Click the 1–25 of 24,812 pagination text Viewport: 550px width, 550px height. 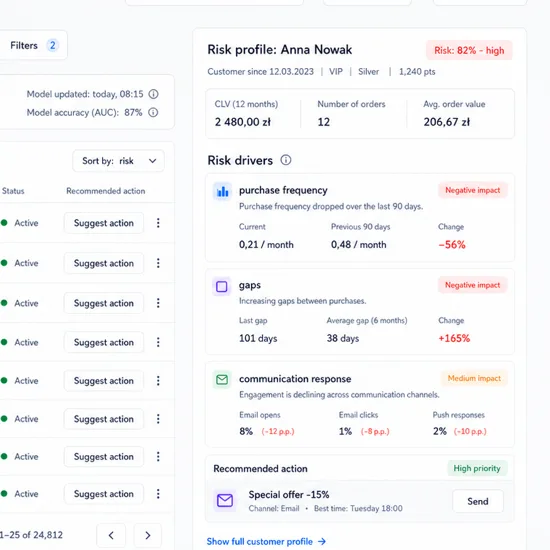(31, 535)
